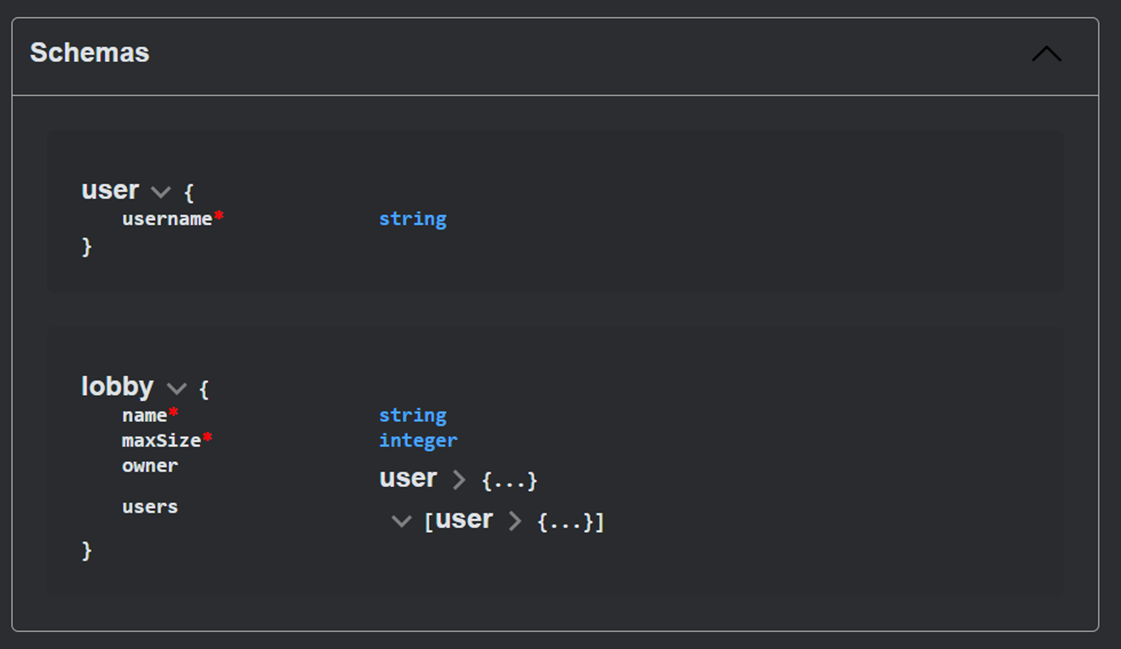Collapse the user schema chevron
This screenshot has height=649, width=1121.
(x=160, y=192)
